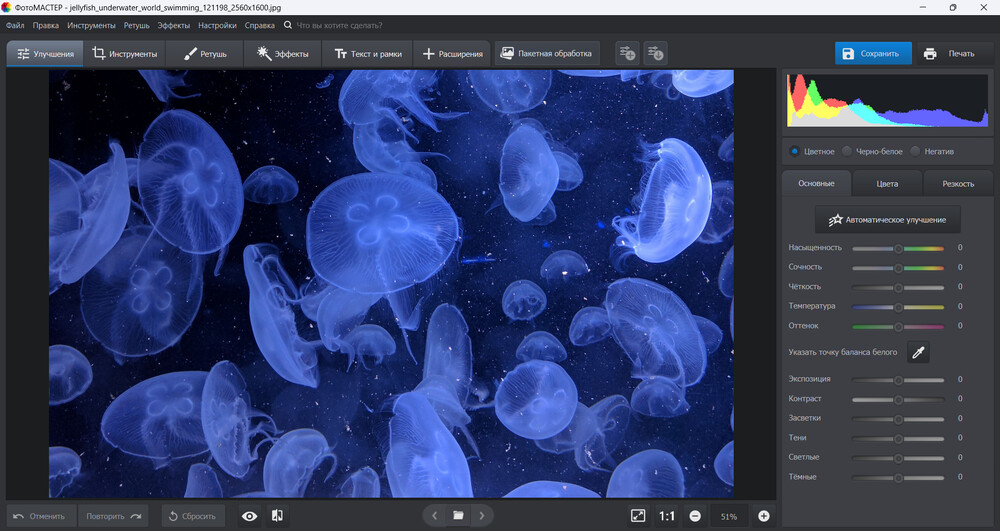This screenshot has height=531, width=1000.
Task: Open folder icon in bottom navigation
Action: tap(458, 516)
